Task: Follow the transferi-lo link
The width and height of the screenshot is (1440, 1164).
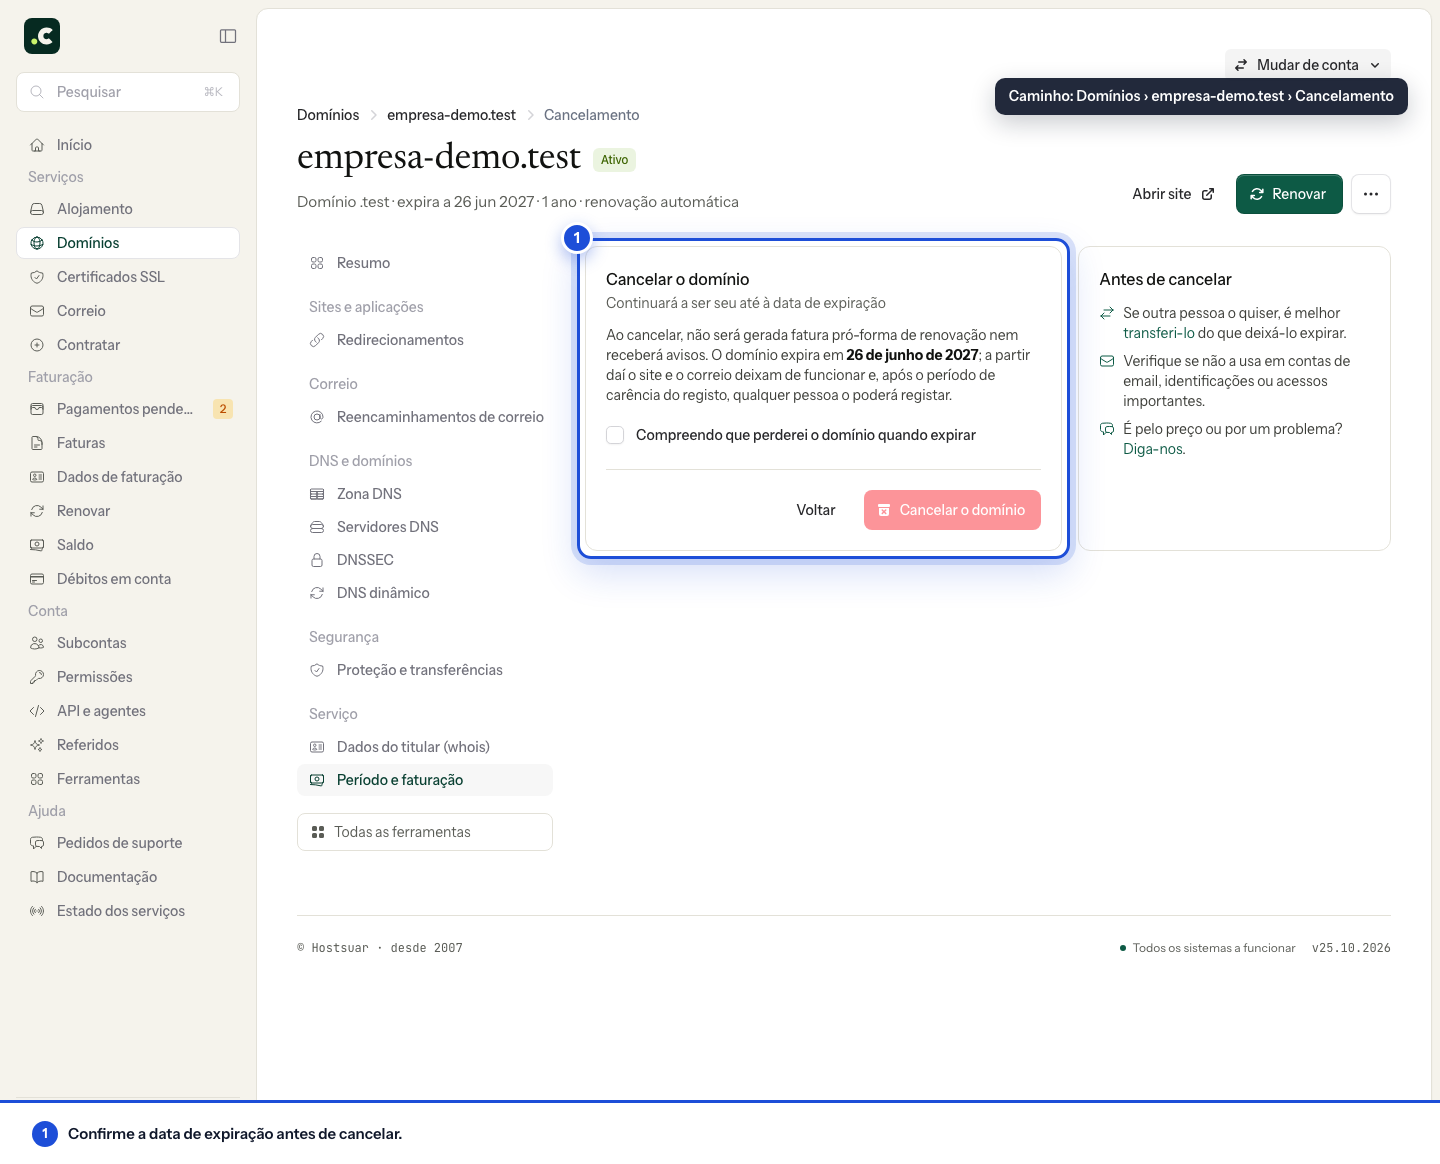Action: coord(1159,333)
